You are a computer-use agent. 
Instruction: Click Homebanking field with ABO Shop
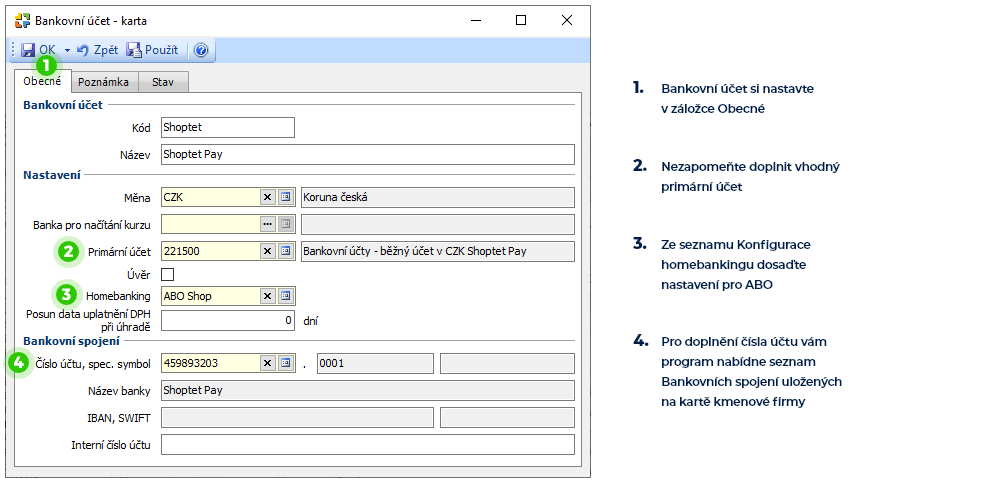[x=210, y=296]
